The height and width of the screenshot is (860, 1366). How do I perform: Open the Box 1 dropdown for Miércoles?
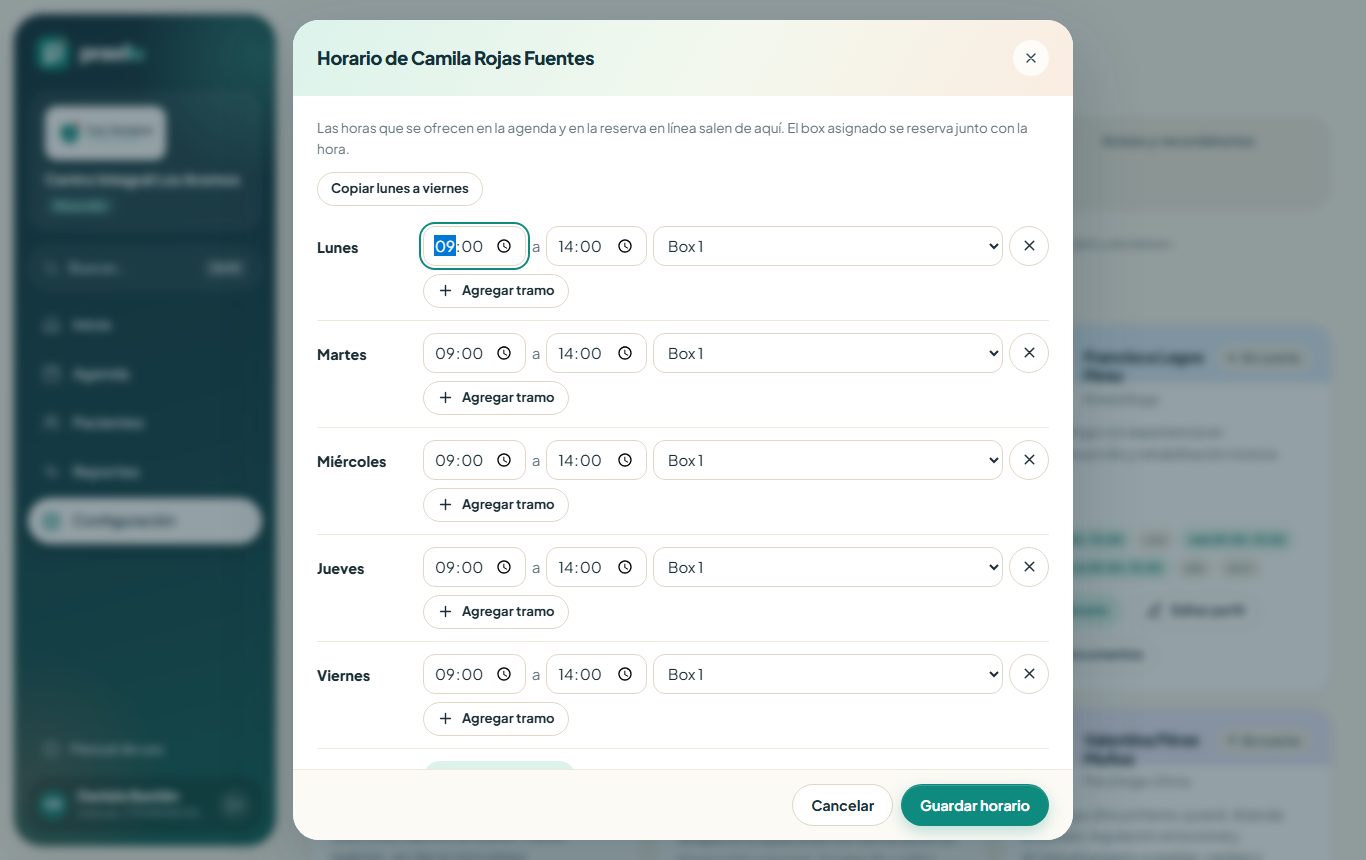point(828,460)
